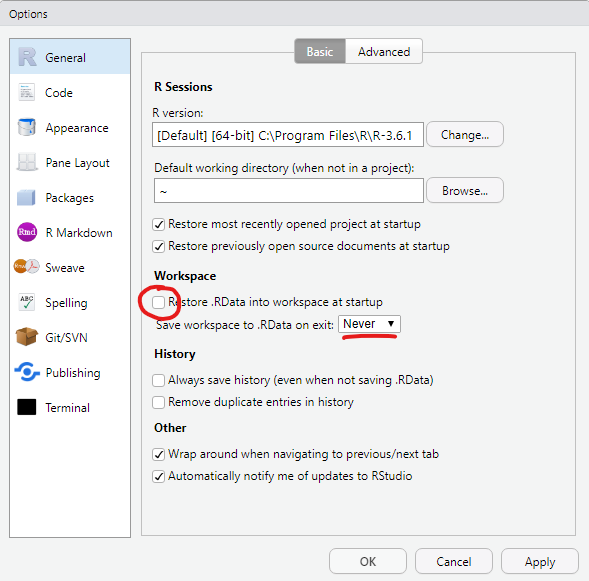Enable Always save history checkbox

(159, 380)
